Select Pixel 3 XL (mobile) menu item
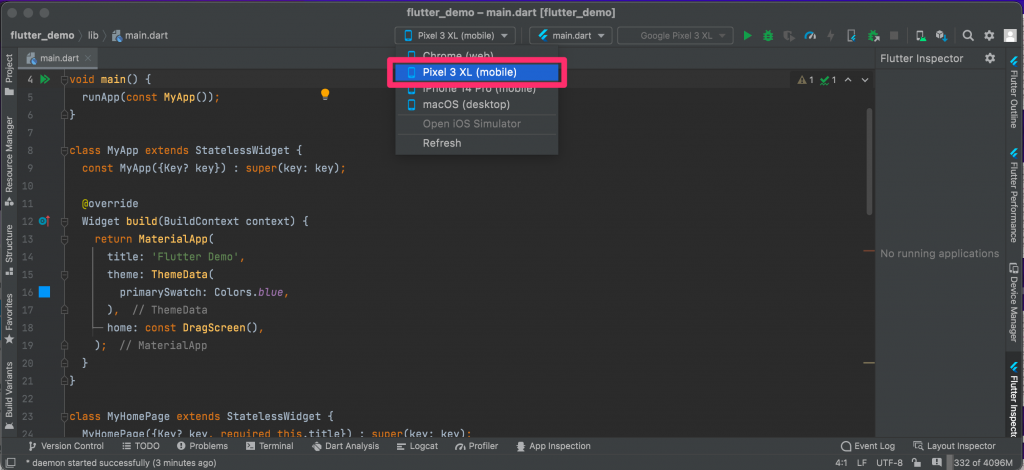Image resolution: width=1024 pixels, height=470 pixels. 476,72
